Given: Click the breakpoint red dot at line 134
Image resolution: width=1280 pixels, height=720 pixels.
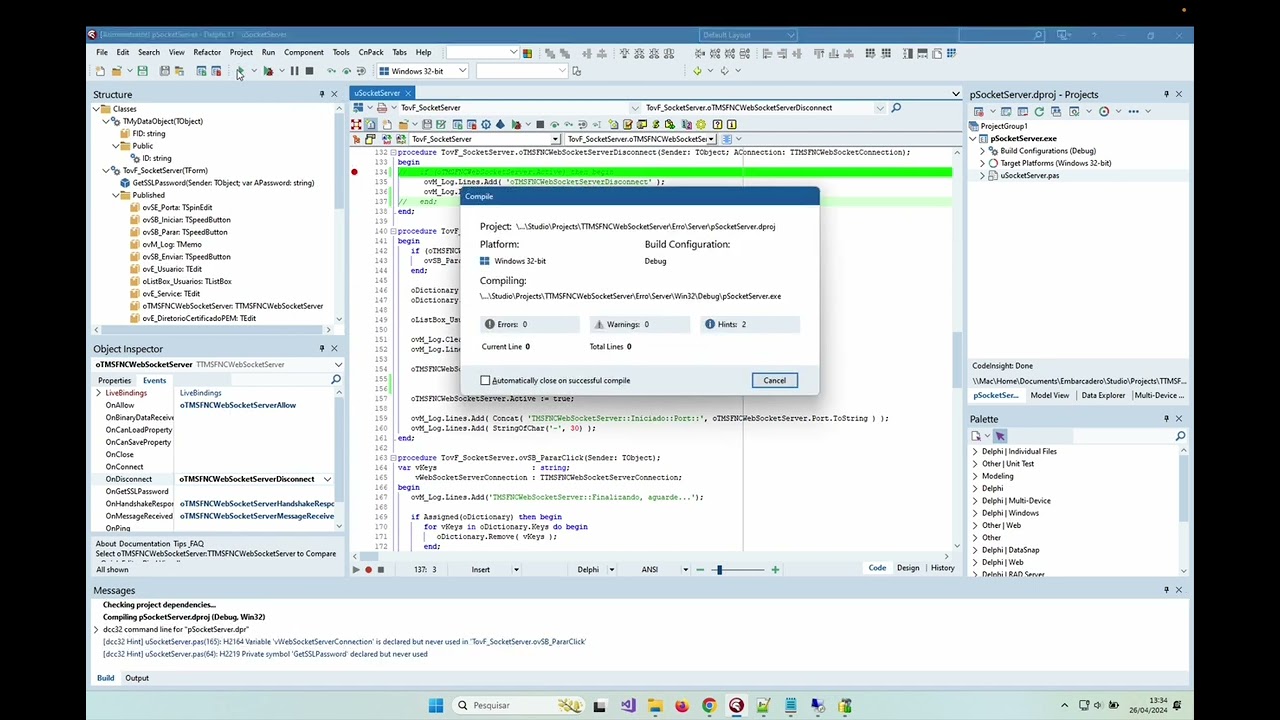Looking at the screenshot, I should [x=354, y=172].
